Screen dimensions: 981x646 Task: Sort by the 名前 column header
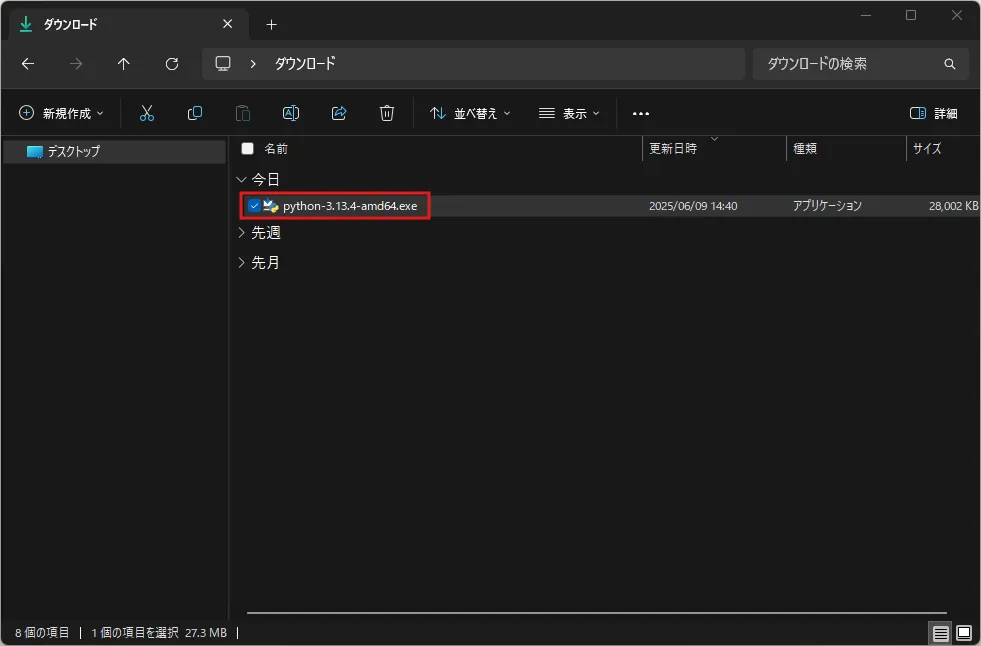(x=276, y=149)
